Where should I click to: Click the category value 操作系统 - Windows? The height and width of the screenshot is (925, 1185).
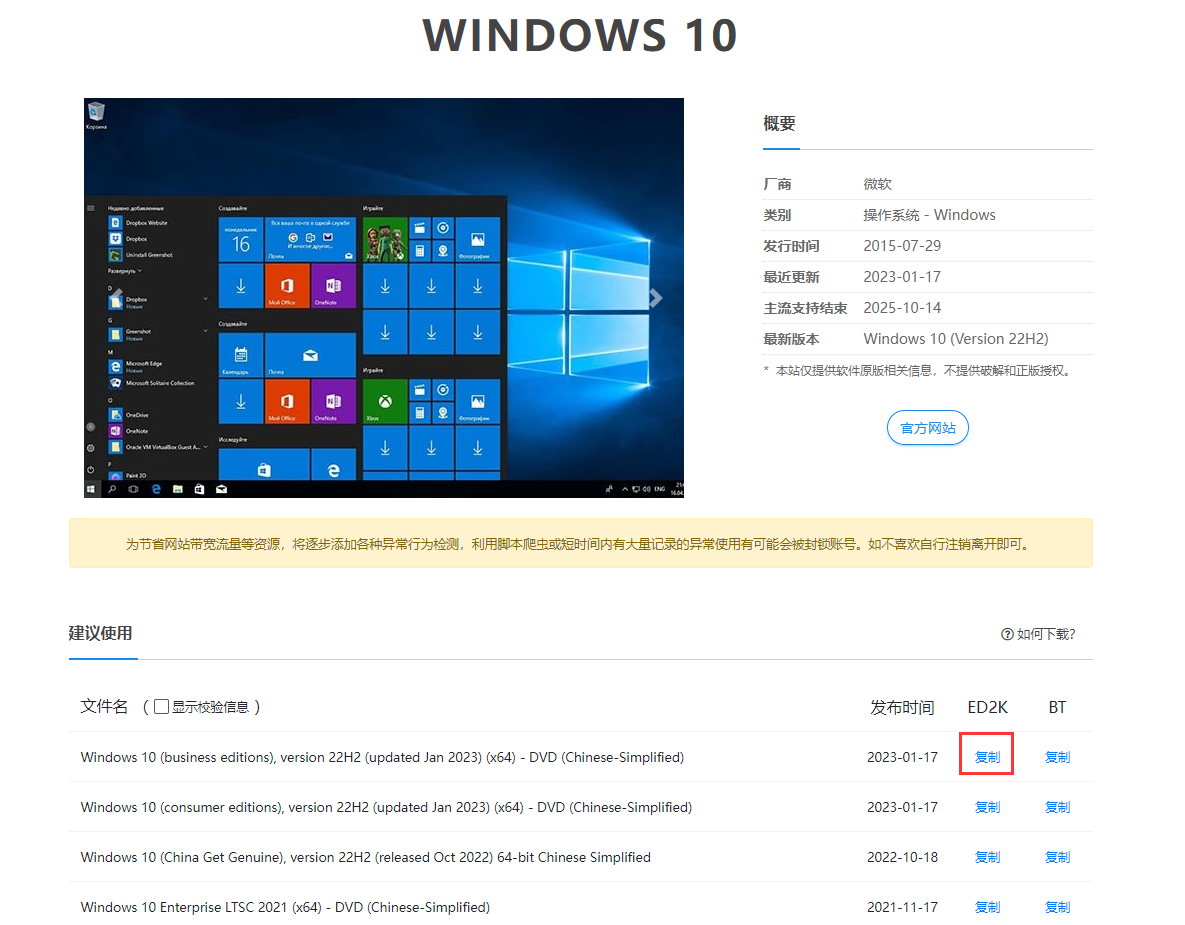pos(929,215)
